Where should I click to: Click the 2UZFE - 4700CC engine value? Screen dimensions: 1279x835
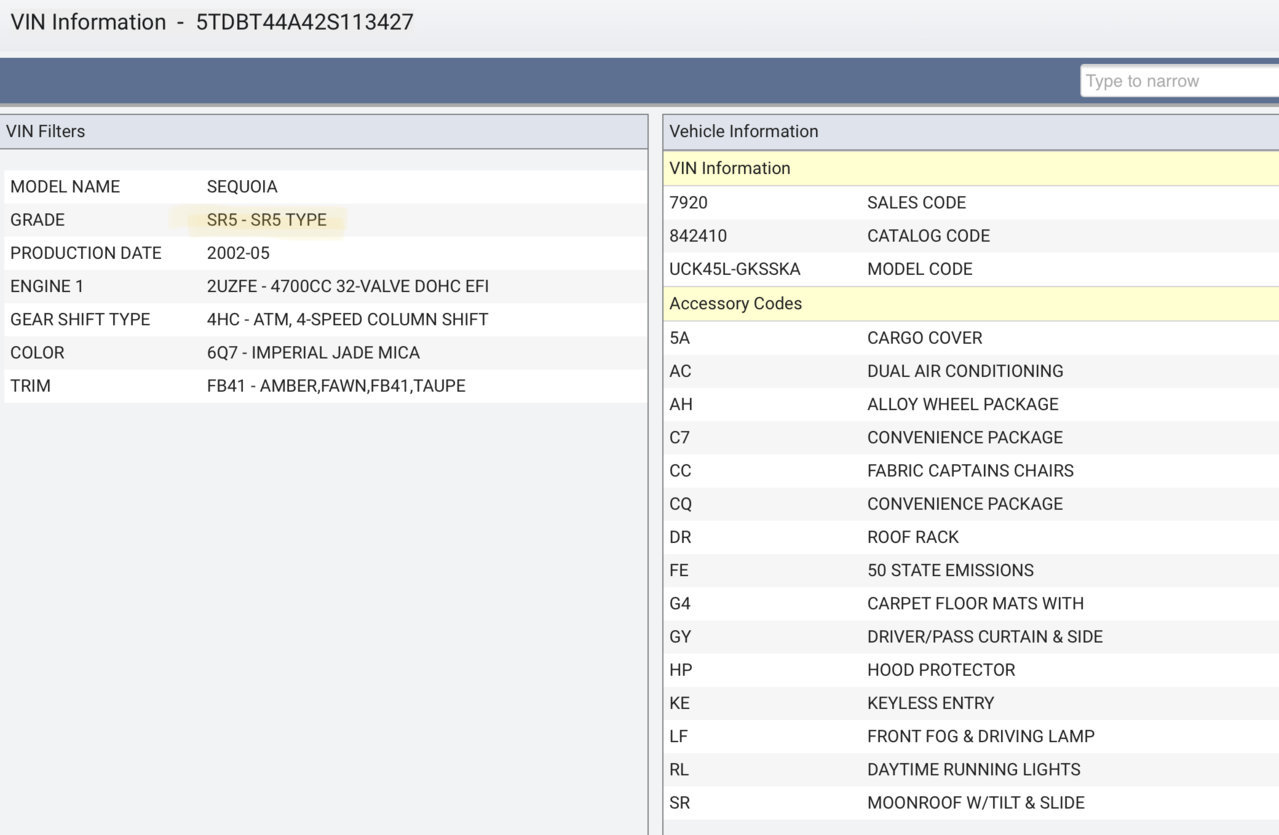click(x=348, y=286)
